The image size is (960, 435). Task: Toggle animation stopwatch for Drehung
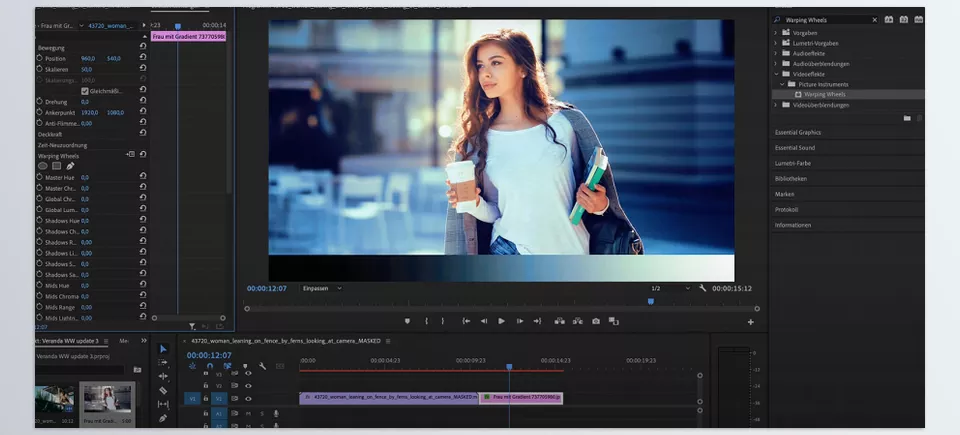coord(40,102)
